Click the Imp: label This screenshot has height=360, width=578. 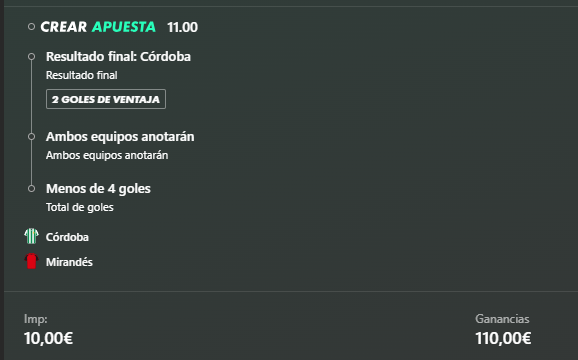pyautogui.click(x=36, y=319)
